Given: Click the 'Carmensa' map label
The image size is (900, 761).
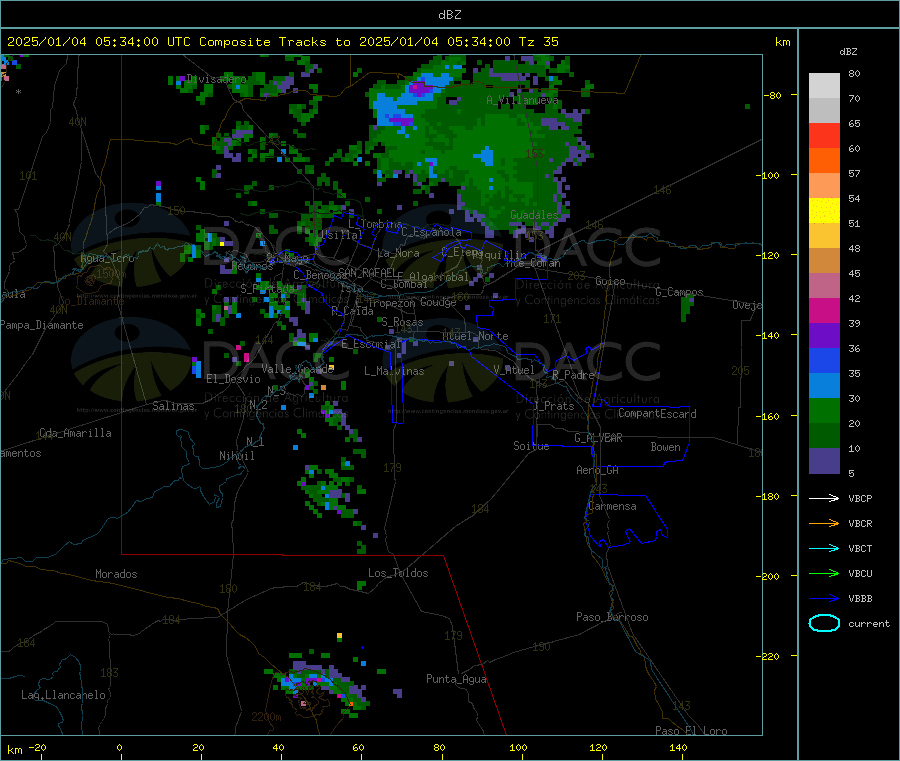Looking at the screenshot, I should [612, 506].
